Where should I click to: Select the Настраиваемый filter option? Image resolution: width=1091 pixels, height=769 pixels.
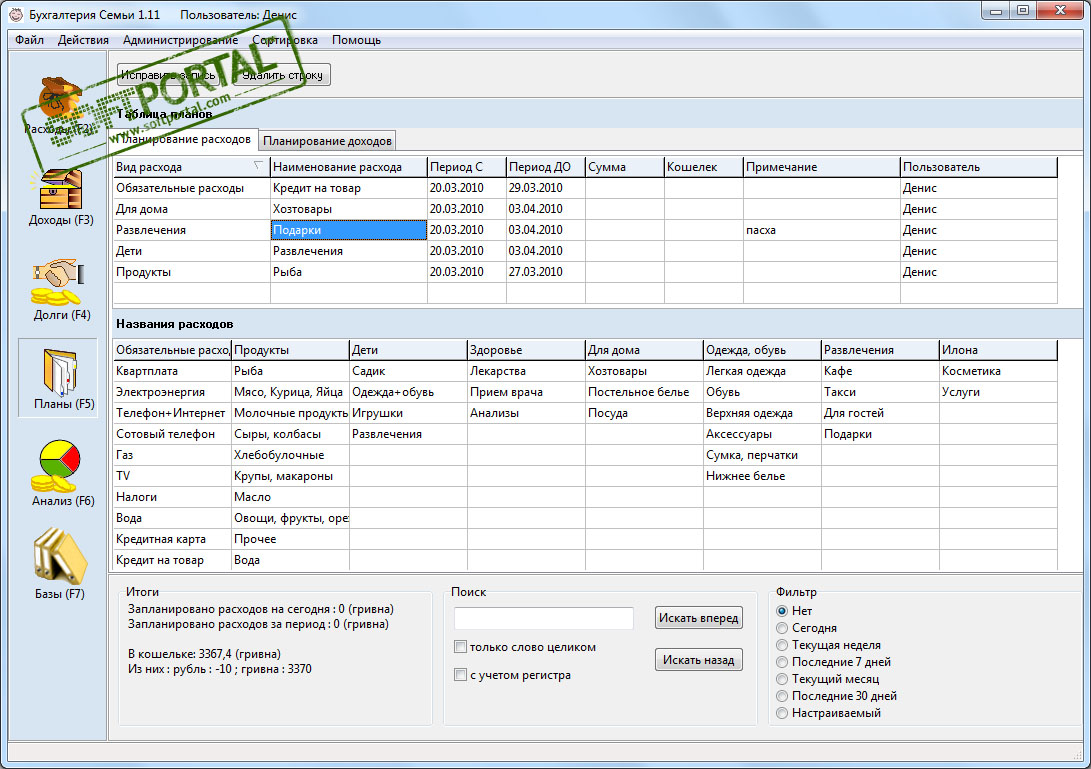click(x=782, y=713)
